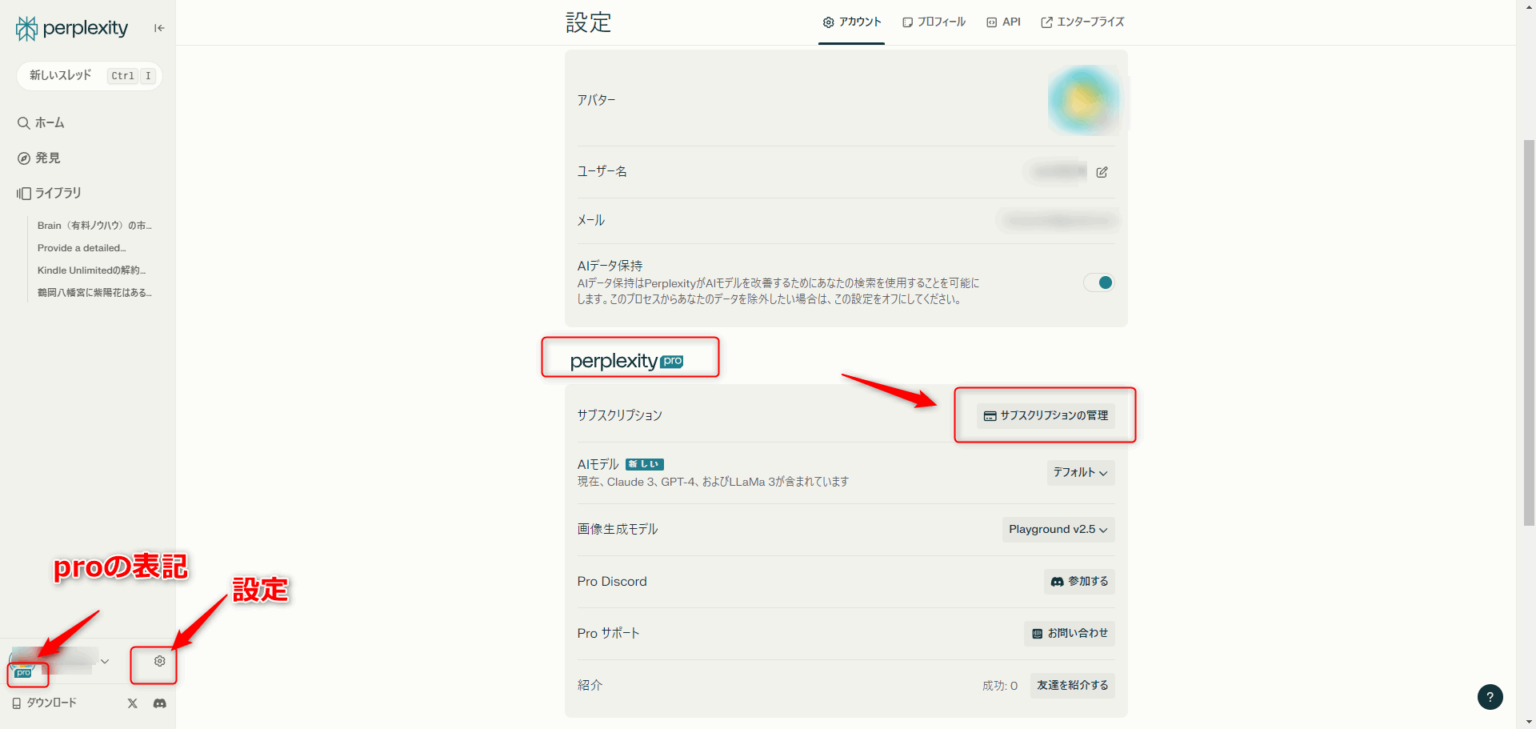Open the Playground v2.5 model dropdown
This screenshot has width=1536, height=729.
[x=1058, y=529]
